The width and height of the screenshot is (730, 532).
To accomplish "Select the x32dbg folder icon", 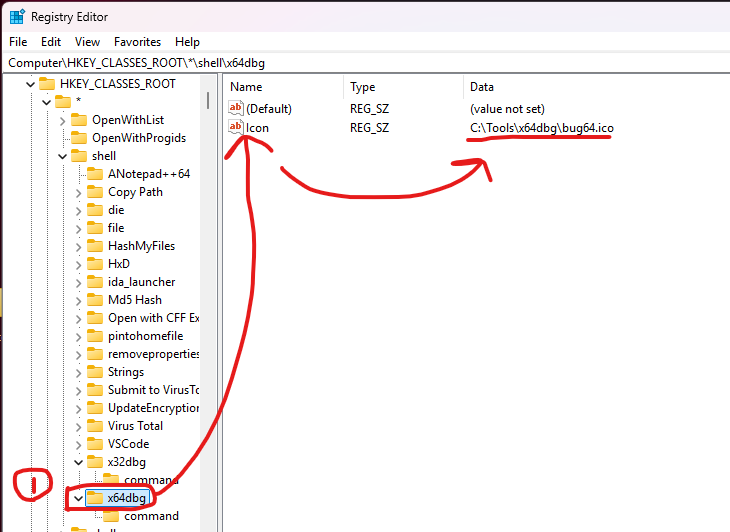I will (x=95, y=462).
